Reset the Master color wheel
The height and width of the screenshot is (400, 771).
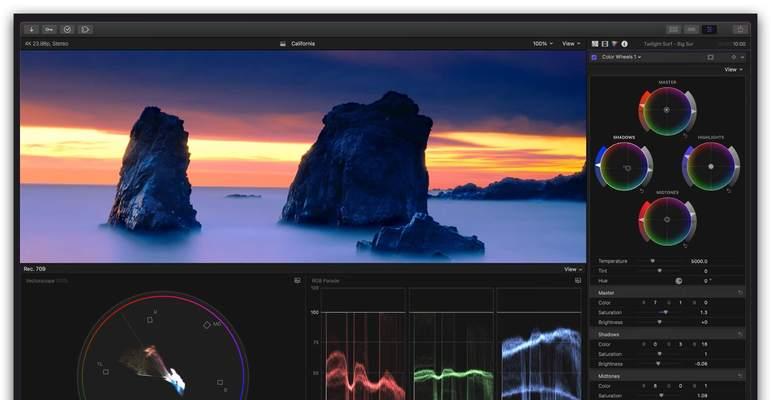click(x=685, y=135)
